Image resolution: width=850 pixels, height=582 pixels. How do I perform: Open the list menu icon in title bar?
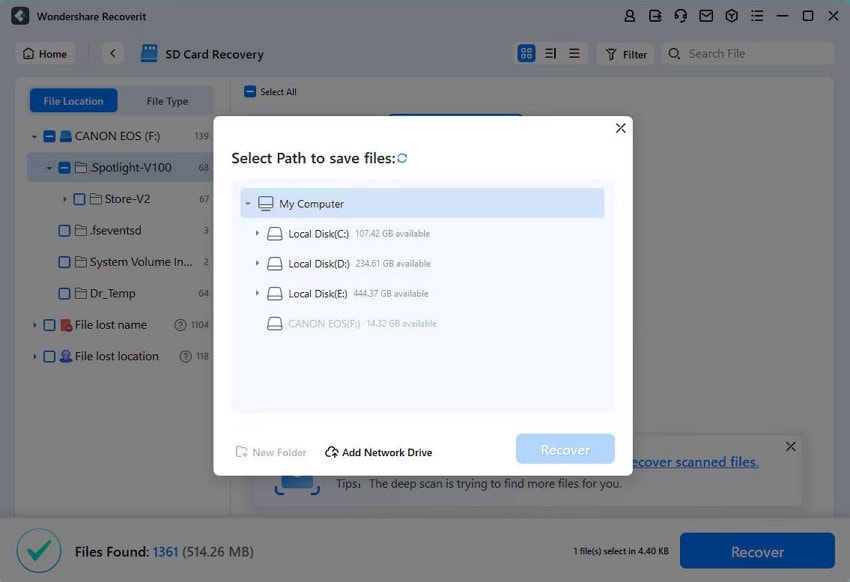point(757,16)
